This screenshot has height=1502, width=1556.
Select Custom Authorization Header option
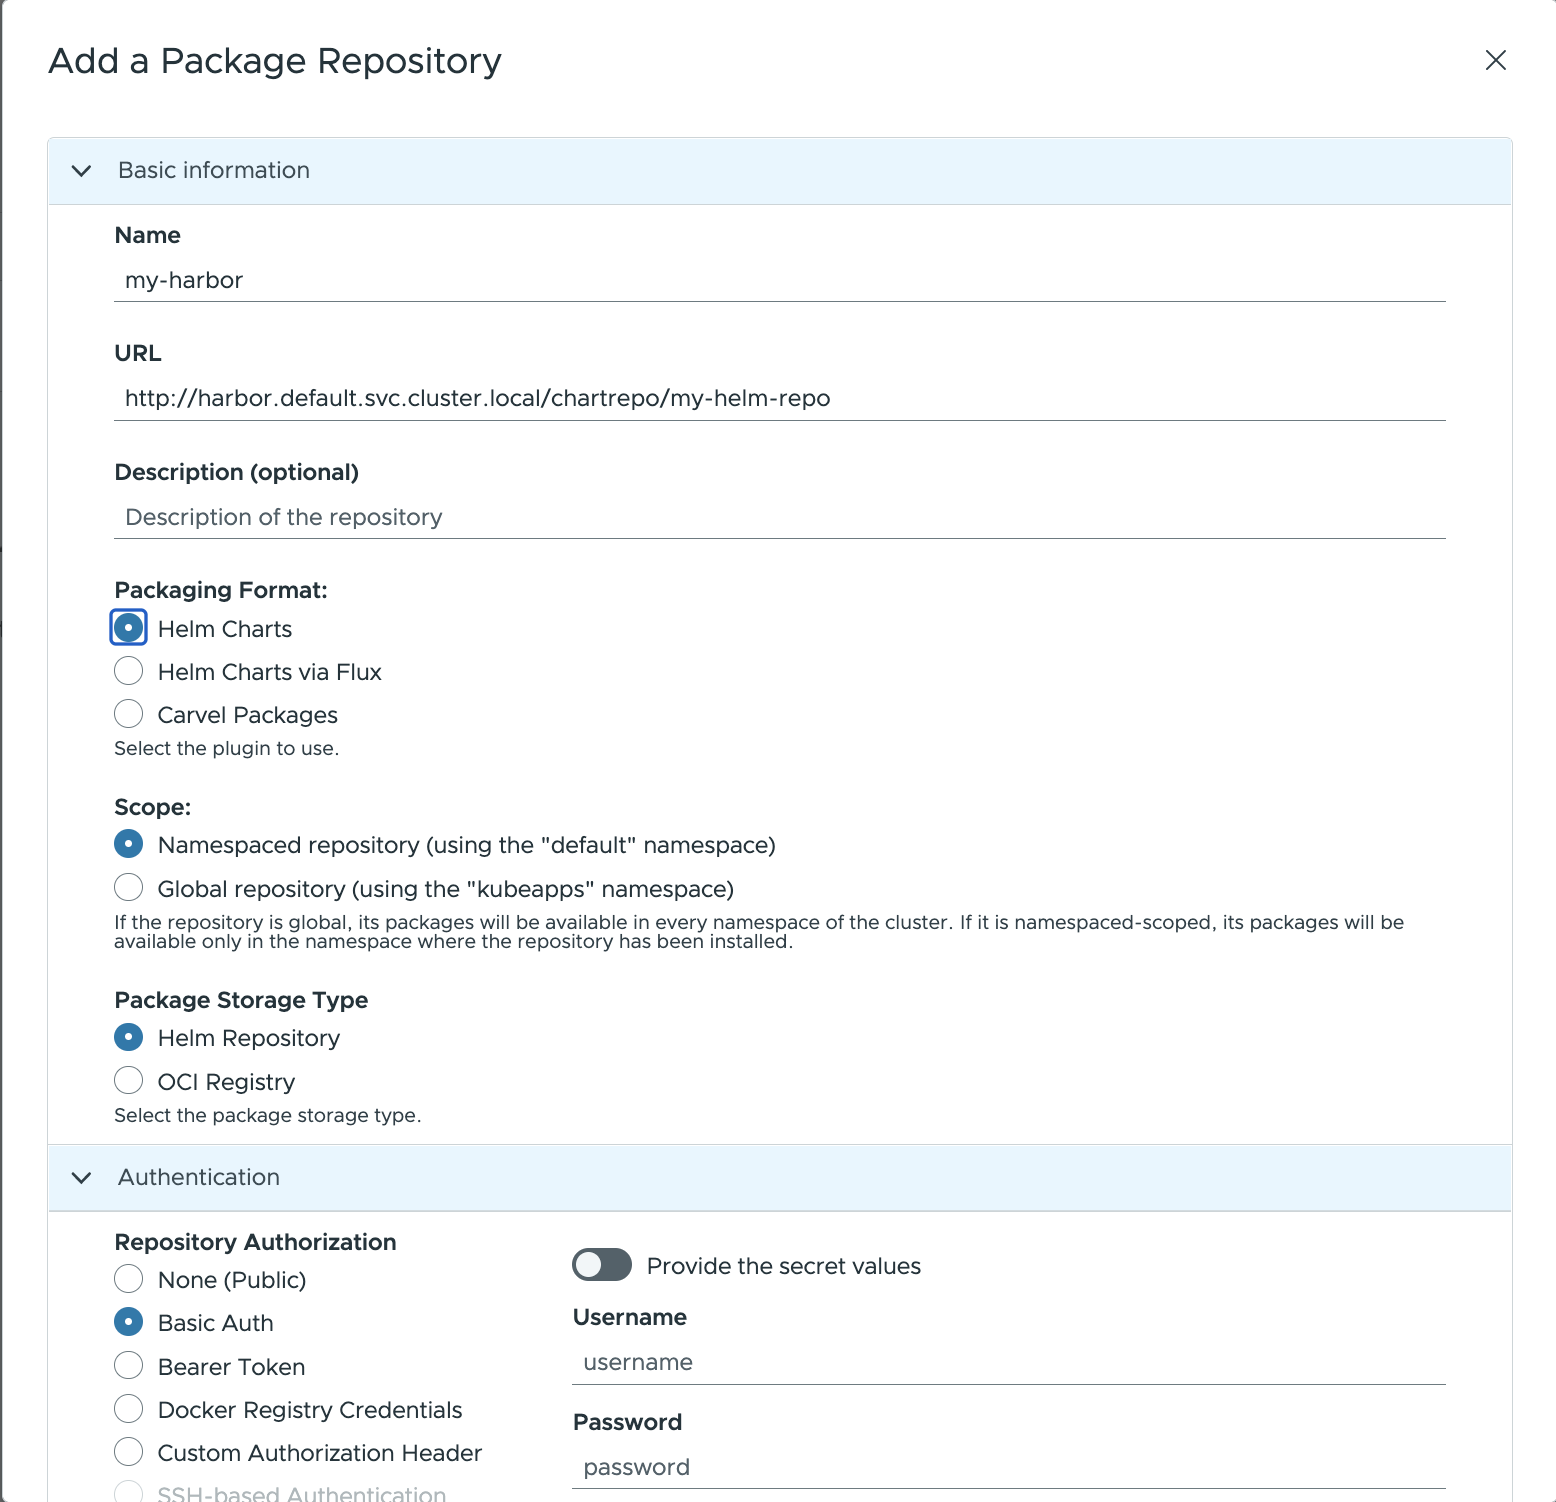pos(128,1451)
